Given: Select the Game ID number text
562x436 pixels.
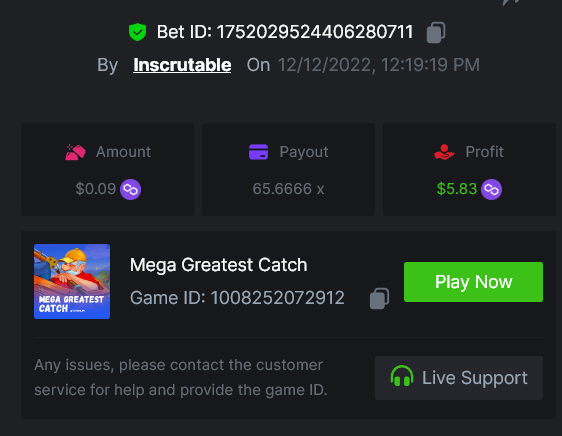Looking at the screenshot, I should tap(277, 298).
